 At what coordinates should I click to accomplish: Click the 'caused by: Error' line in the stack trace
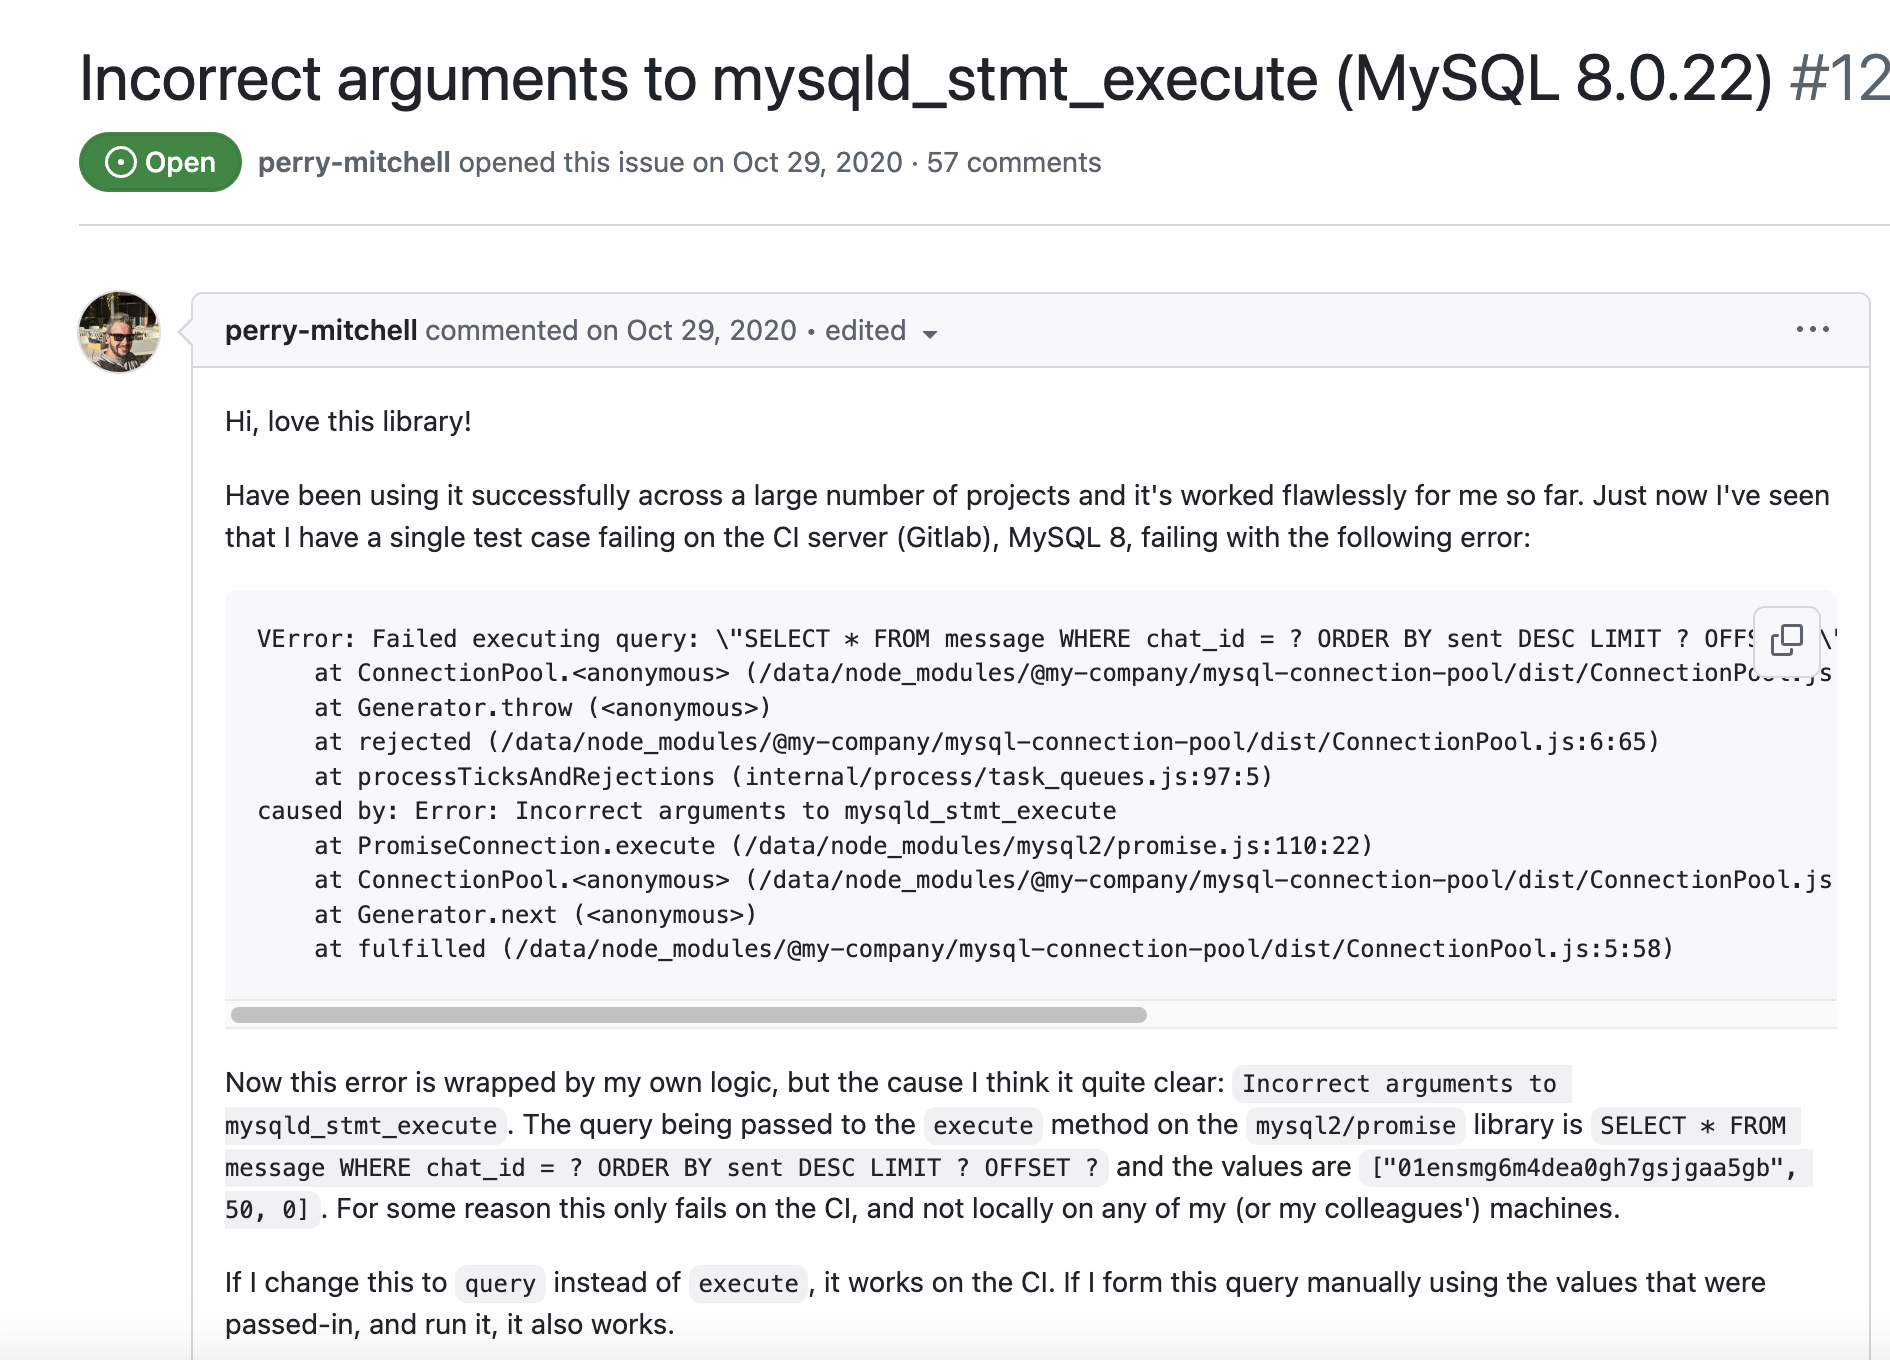point(686,811)
